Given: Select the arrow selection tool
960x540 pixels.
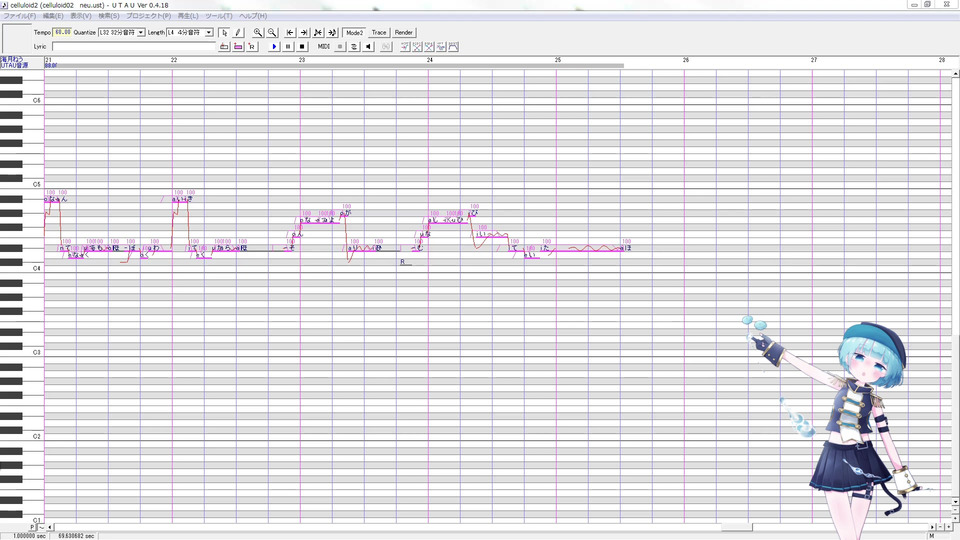Looking at the screenshot, I should pos(224,32).
